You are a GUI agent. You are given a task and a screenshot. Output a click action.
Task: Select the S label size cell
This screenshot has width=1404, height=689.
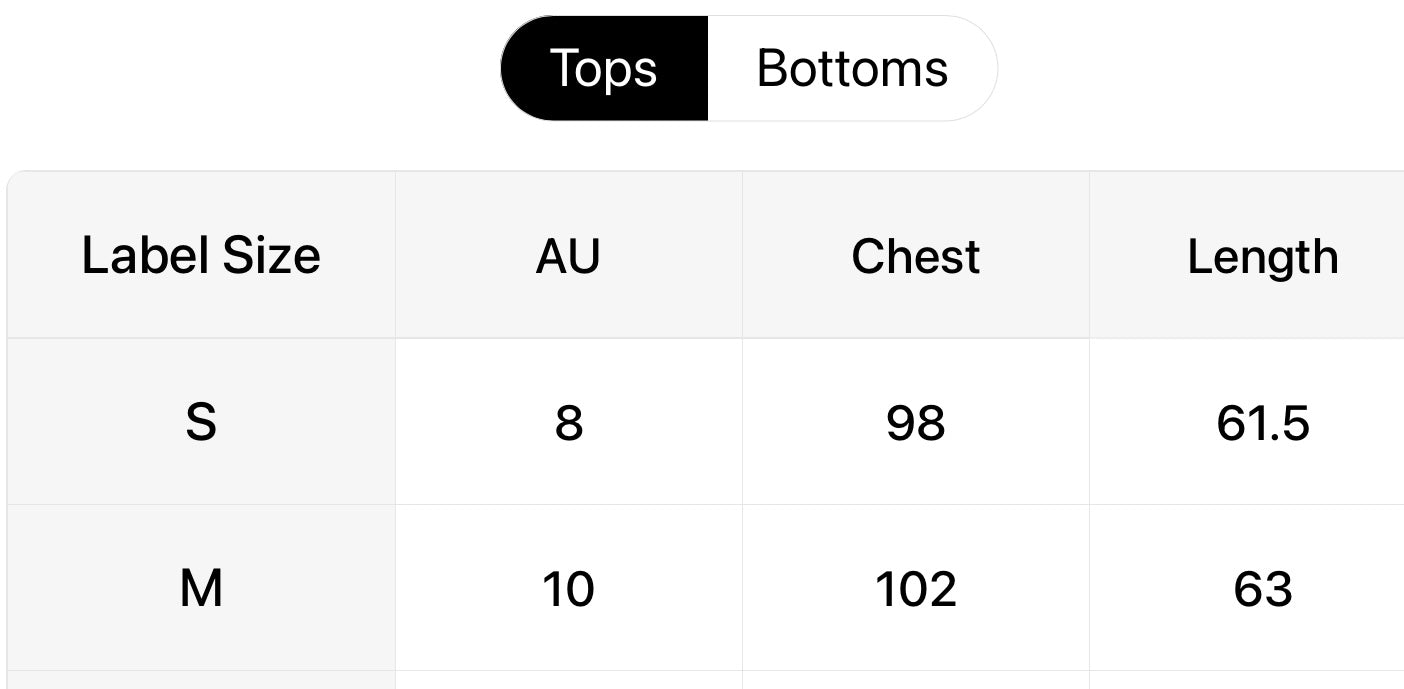coord(201,422)
